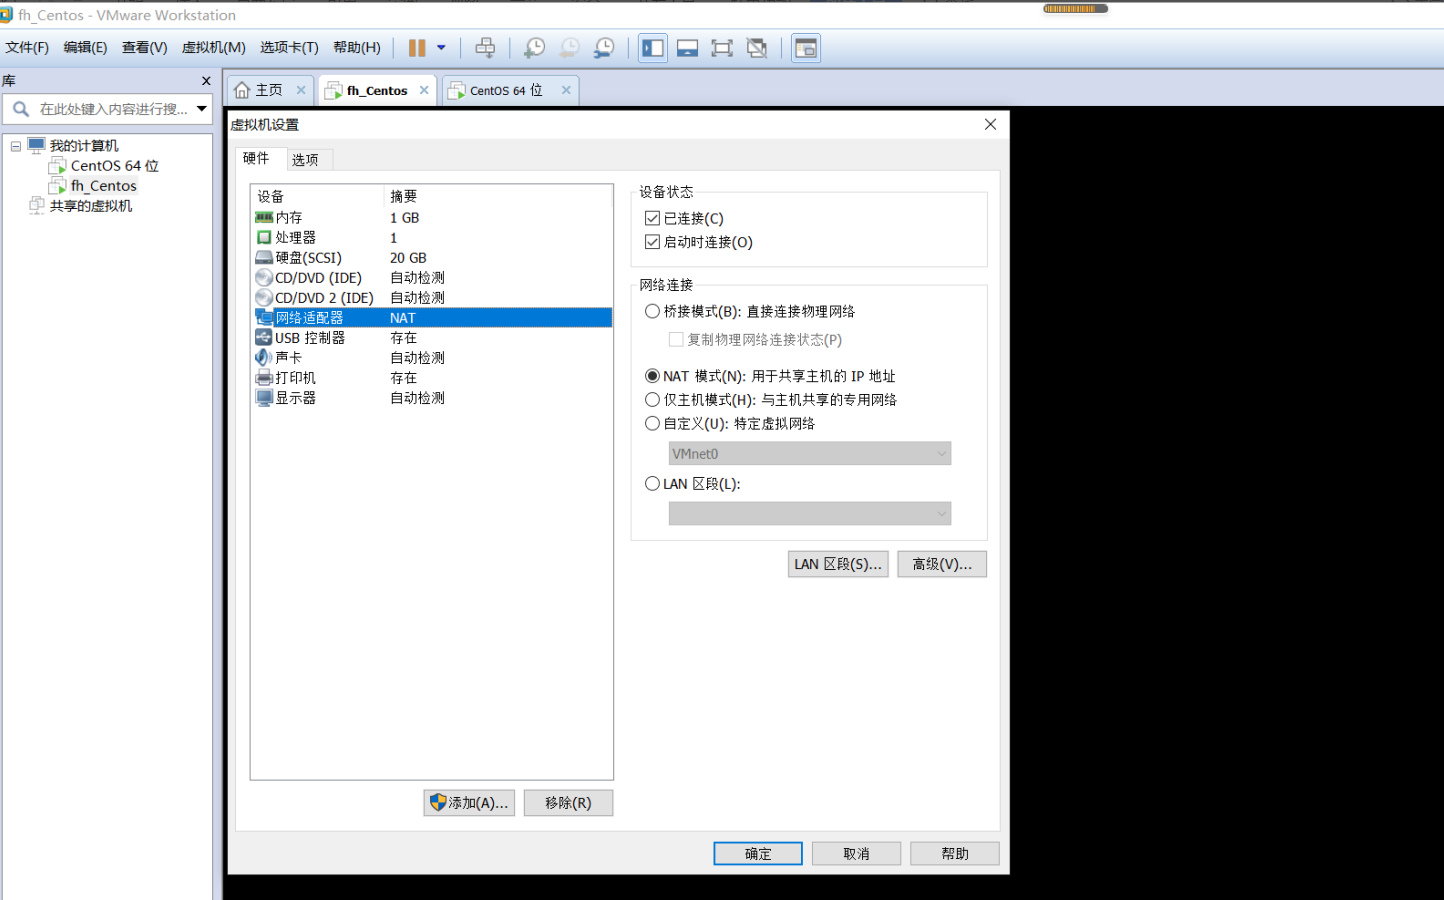The width and height of the screenshot is (1444, 900).
Task: Click the 高级(V)... button
Action: click(941, 565)
